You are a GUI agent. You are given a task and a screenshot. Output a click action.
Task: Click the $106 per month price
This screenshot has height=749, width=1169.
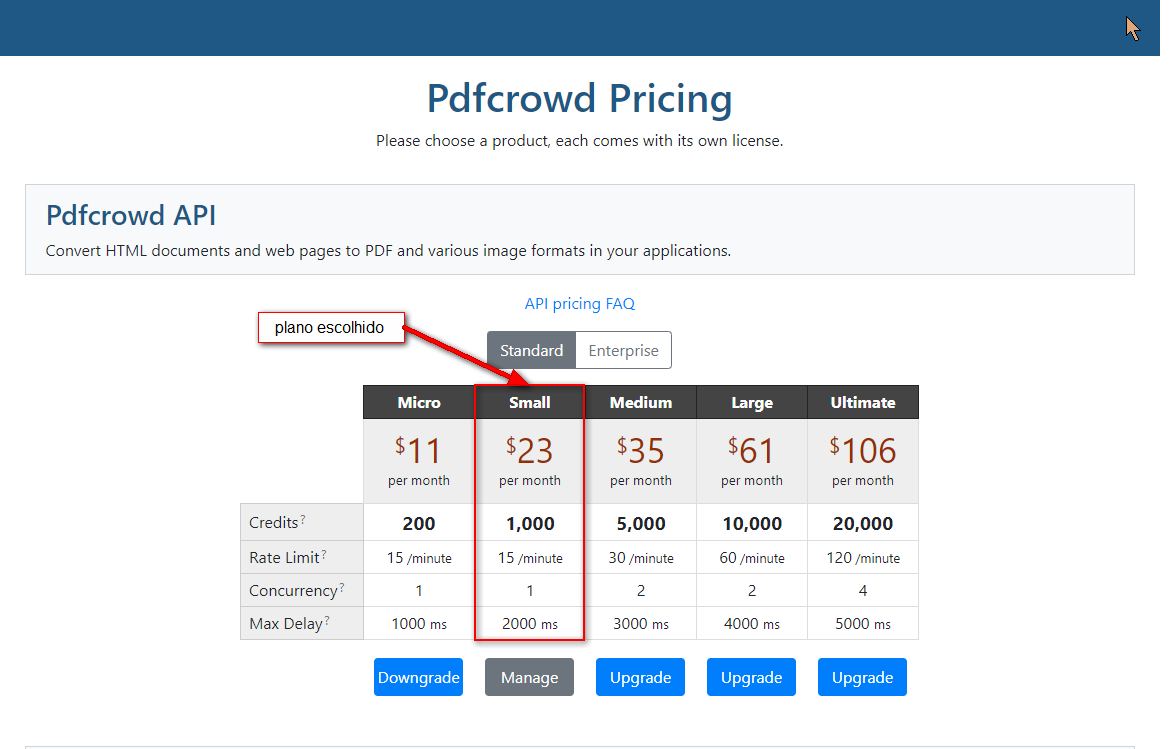click(x=862, y=452)
